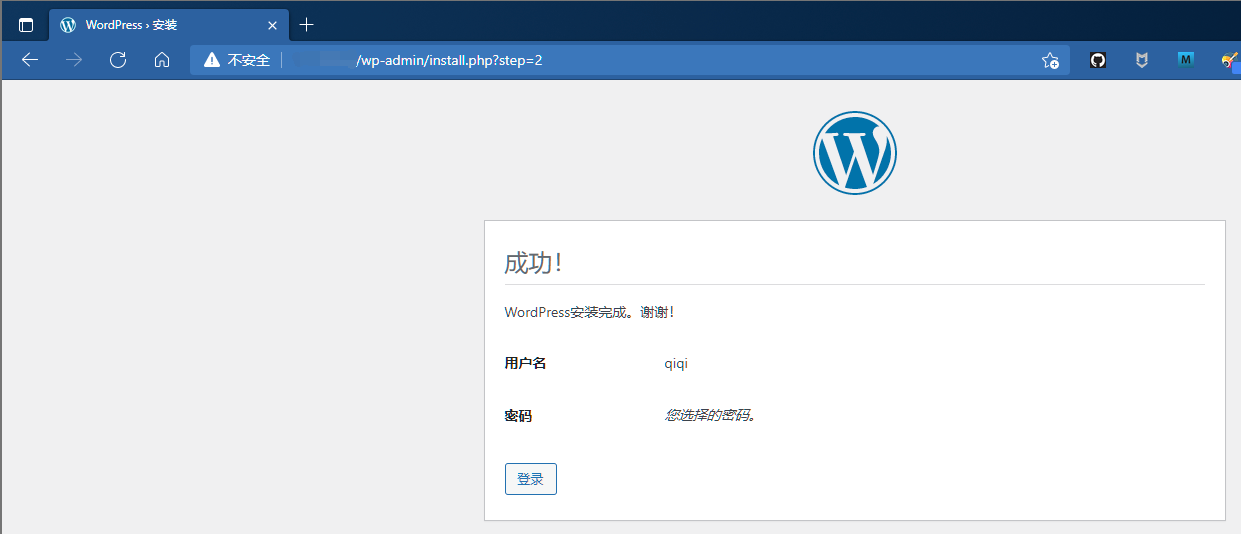Open the GitHub extension icon
The width and height of the screenshot is (1241, 534).
pos(1098,60)
